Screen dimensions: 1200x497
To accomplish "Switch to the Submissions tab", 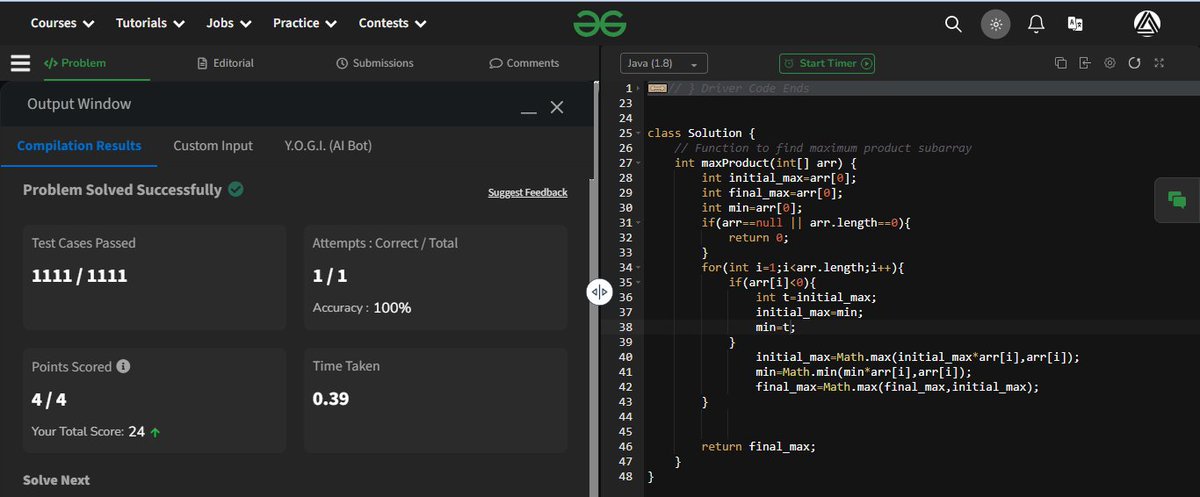I will tap(375, 63).
